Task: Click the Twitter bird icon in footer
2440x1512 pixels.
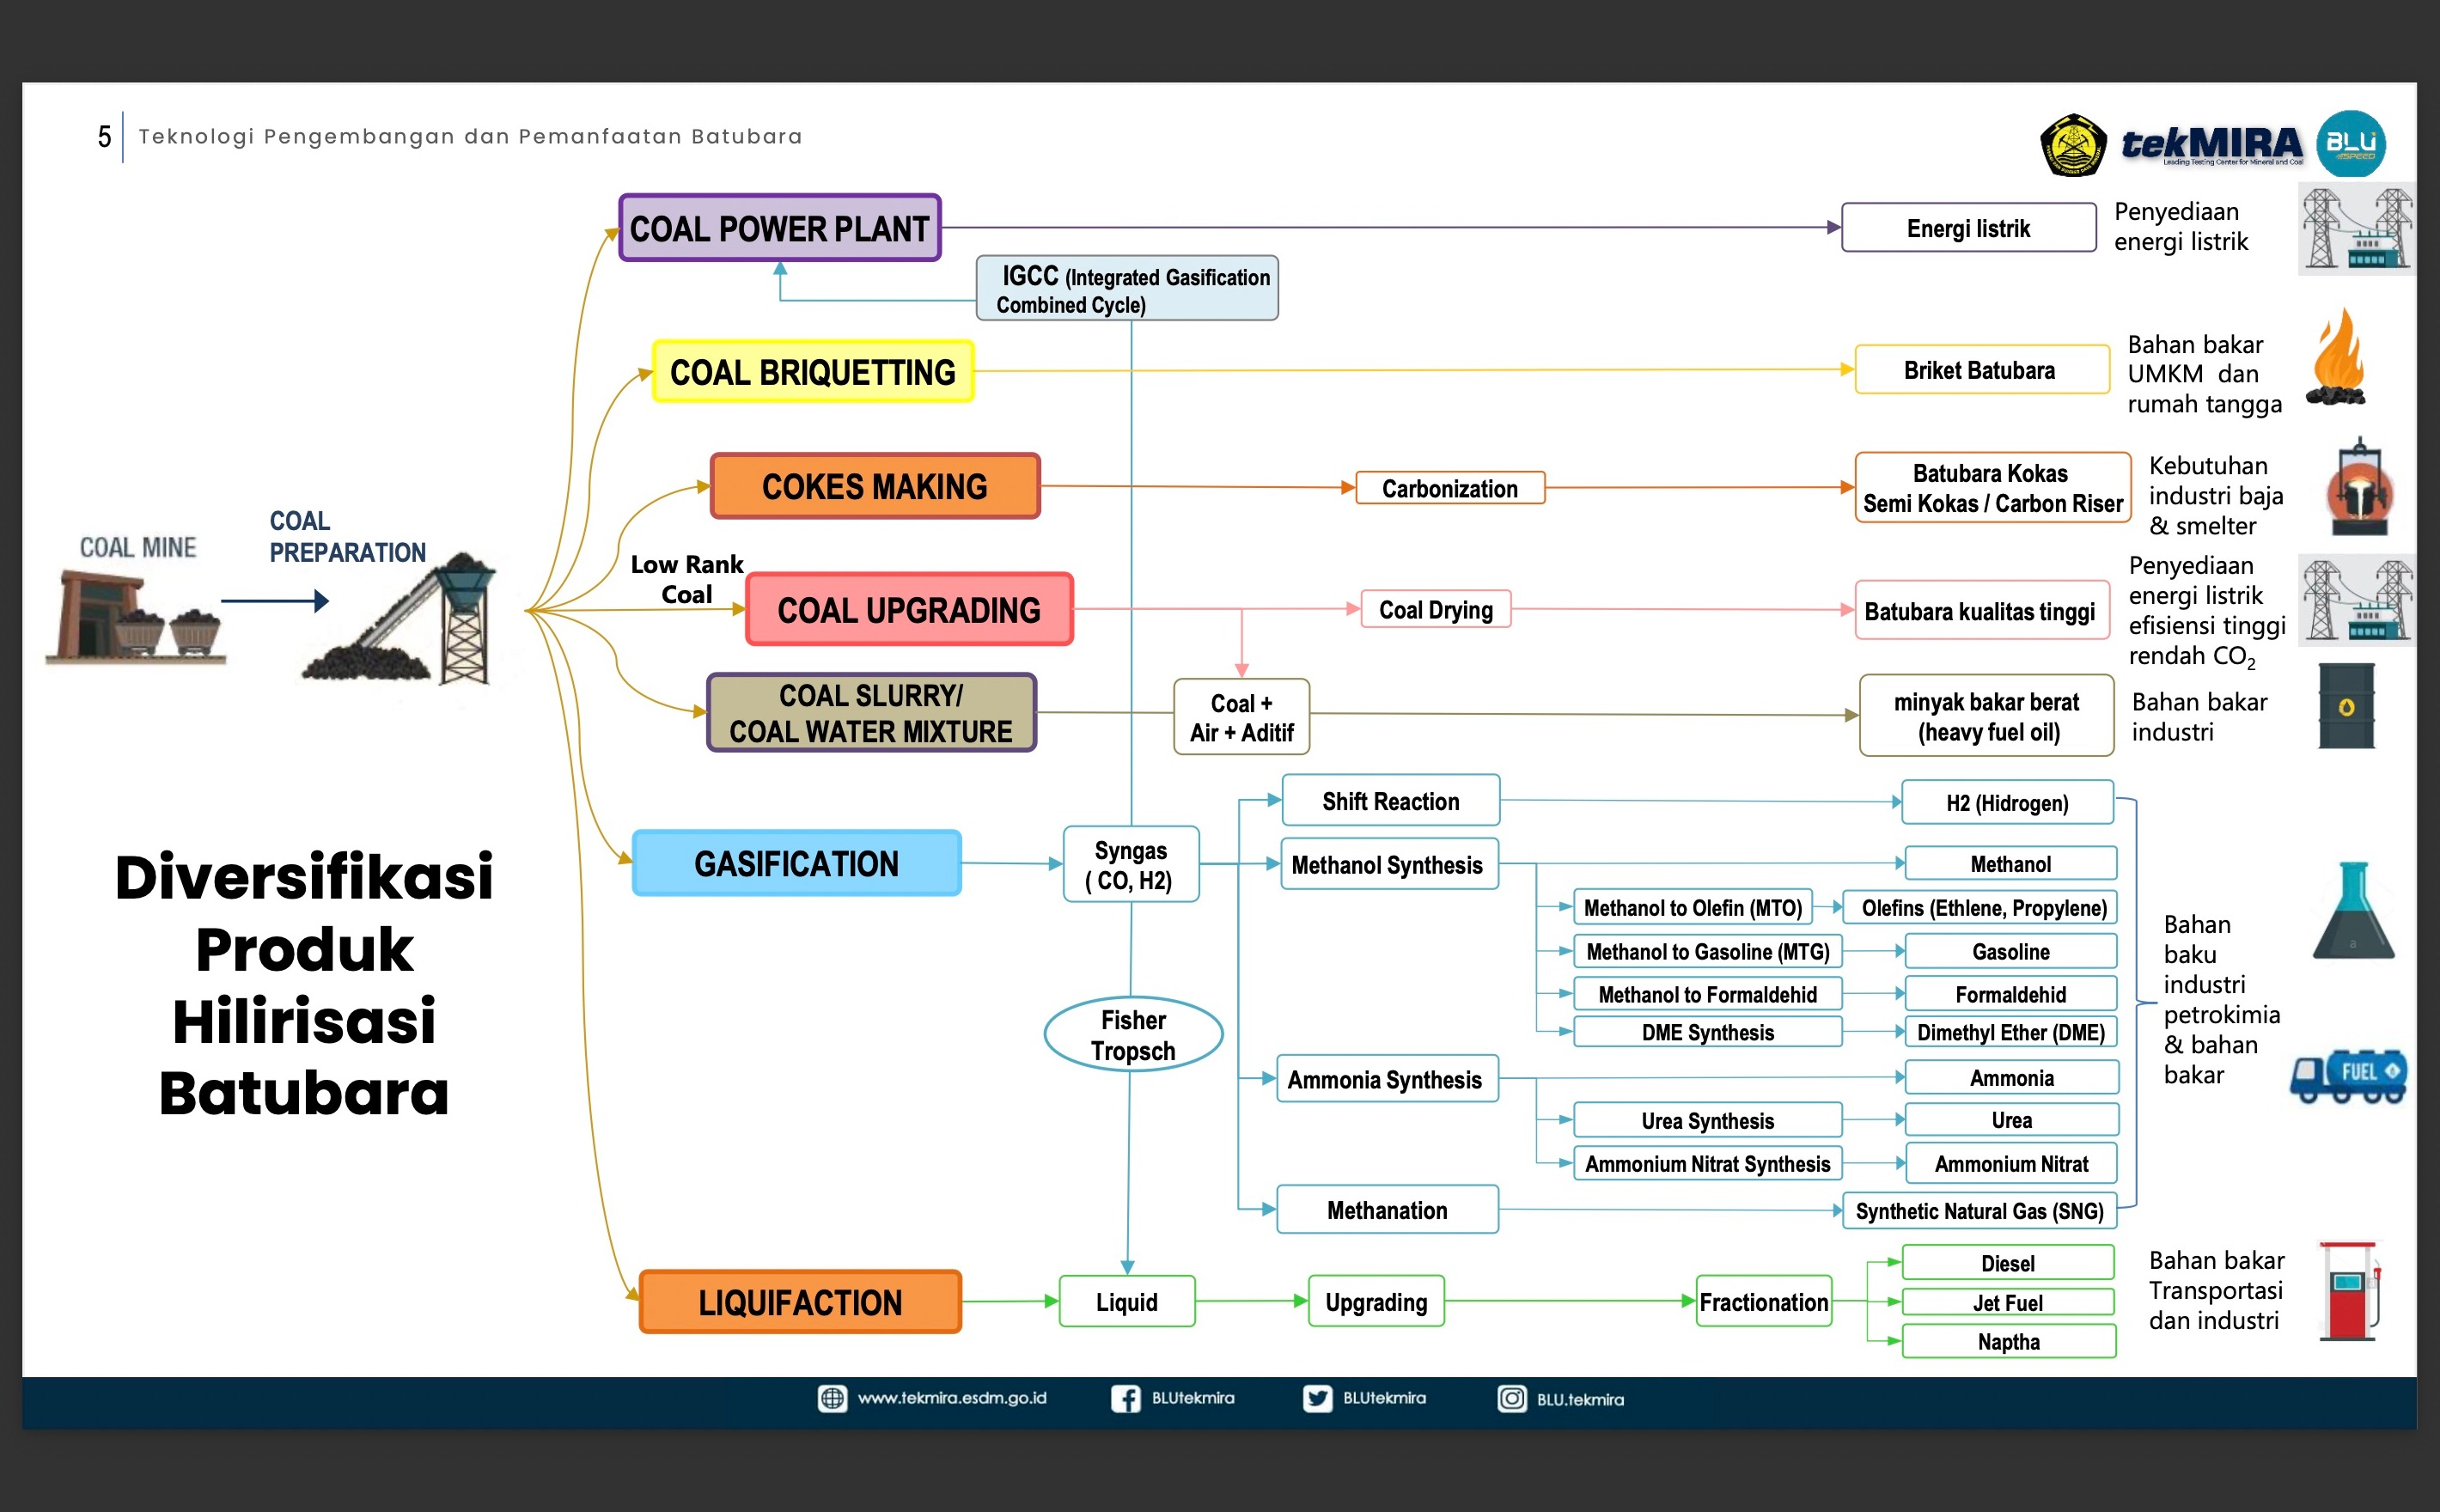Action: (1317, 1398)
